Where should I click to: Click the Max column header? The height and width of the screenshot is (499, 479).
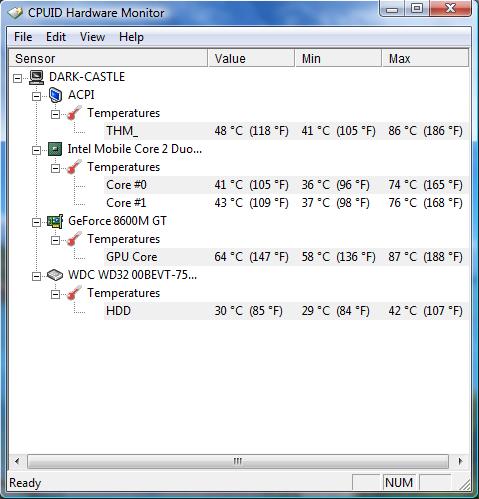click(x=425, y=58)
